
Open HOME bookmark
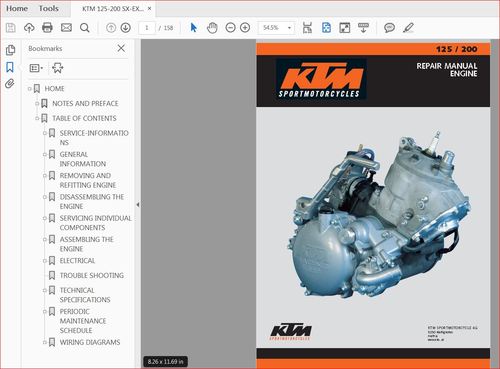[54, 89]
